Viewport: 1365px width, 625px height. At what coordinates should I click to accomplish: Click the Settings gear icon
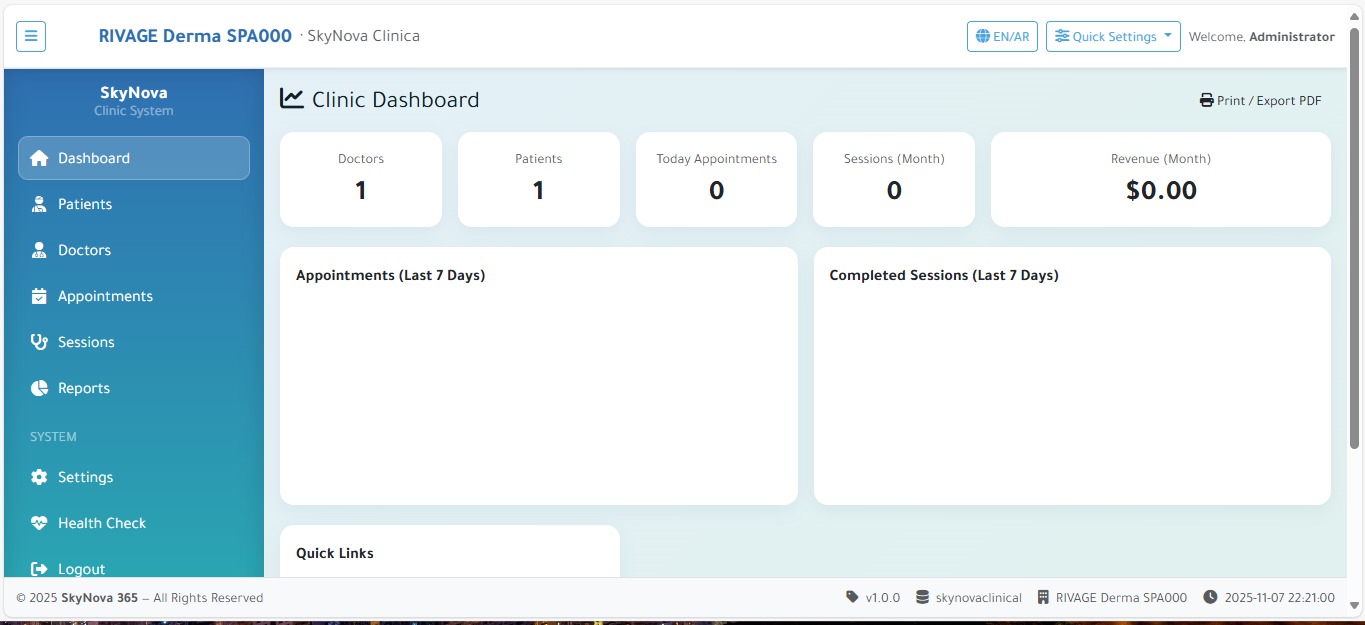pos(39,477)
